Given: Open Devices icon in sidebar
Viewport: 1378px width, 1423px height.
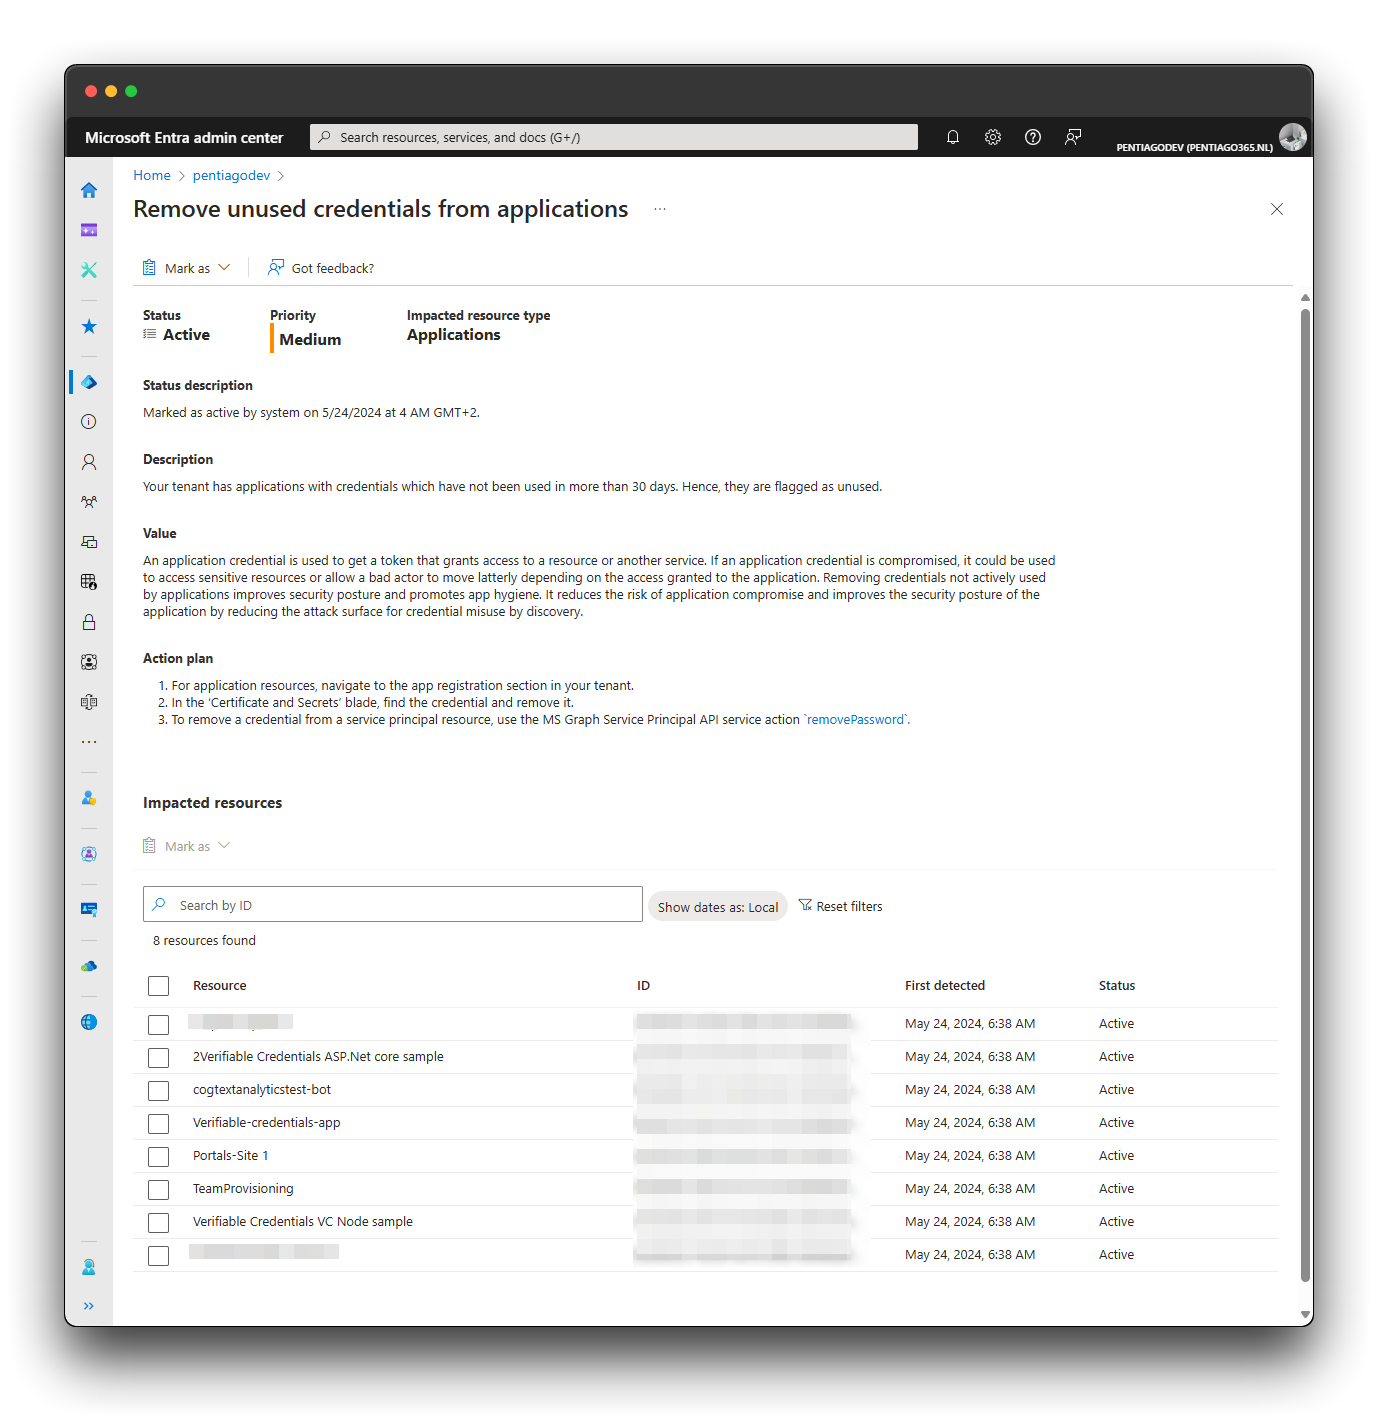Looking at the screenshot, I should pyautogui.click(x=89, y=542).
